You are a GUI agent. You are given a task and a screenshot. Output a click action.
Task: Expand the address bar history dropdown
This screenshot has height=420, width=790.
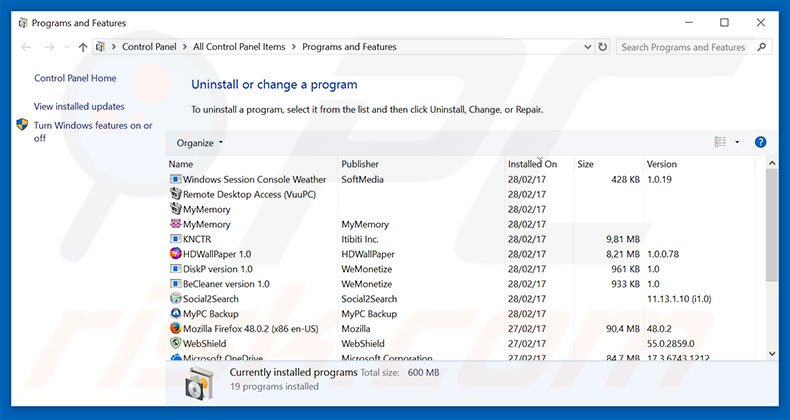click(x=587, y=47)
